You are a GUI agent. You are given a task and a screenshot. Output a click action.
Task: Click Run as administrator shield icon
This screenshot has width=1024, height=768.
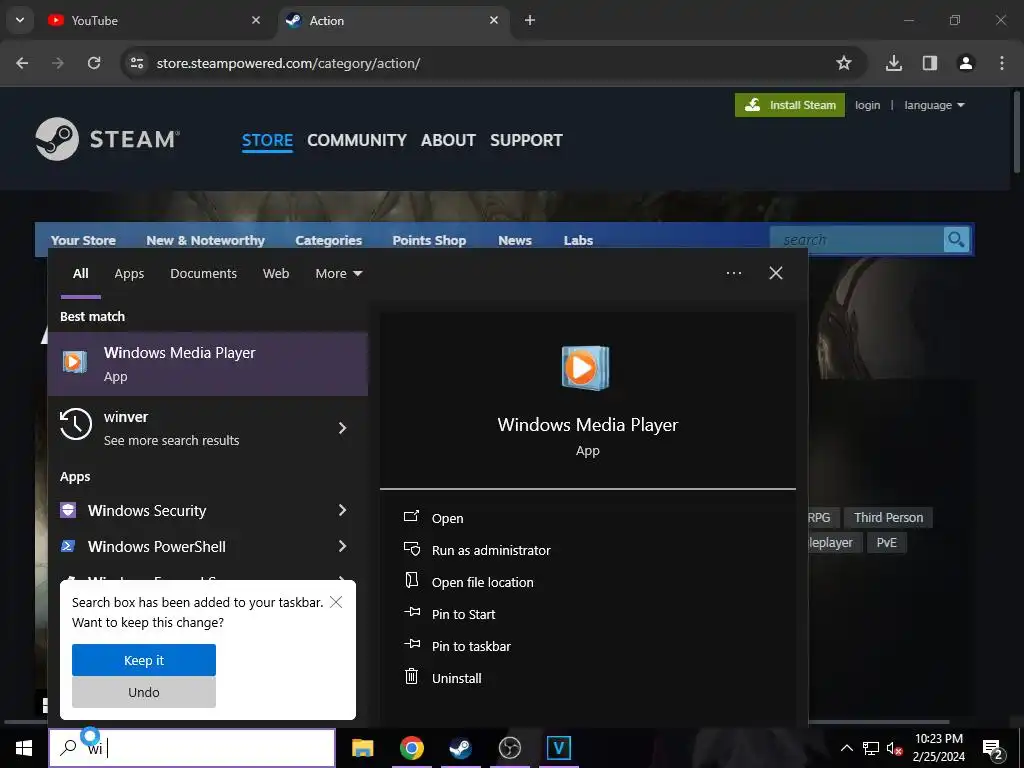(x=411, y=549)
